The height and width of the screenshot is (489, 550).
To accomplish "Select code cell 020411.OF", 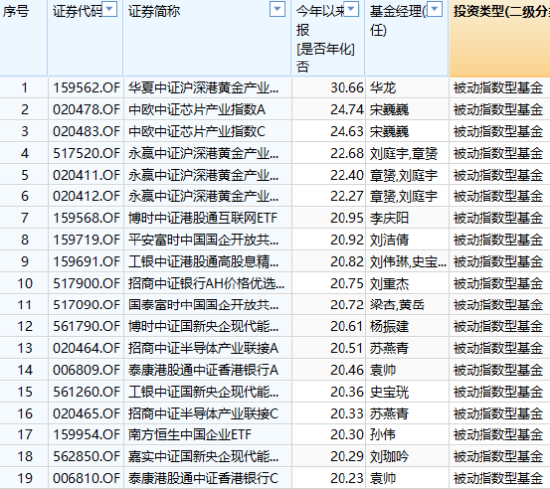I will tap(86, 175).
